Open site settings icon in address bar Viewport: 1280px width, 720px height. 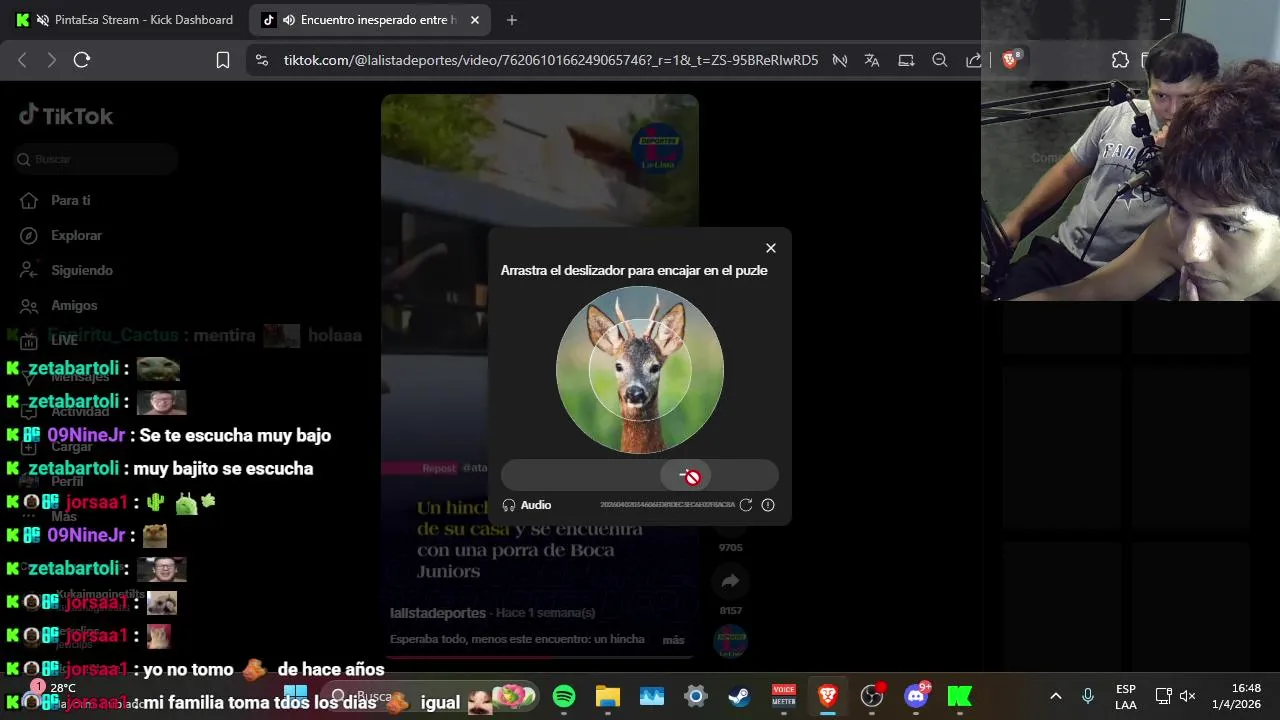point(262,60)
